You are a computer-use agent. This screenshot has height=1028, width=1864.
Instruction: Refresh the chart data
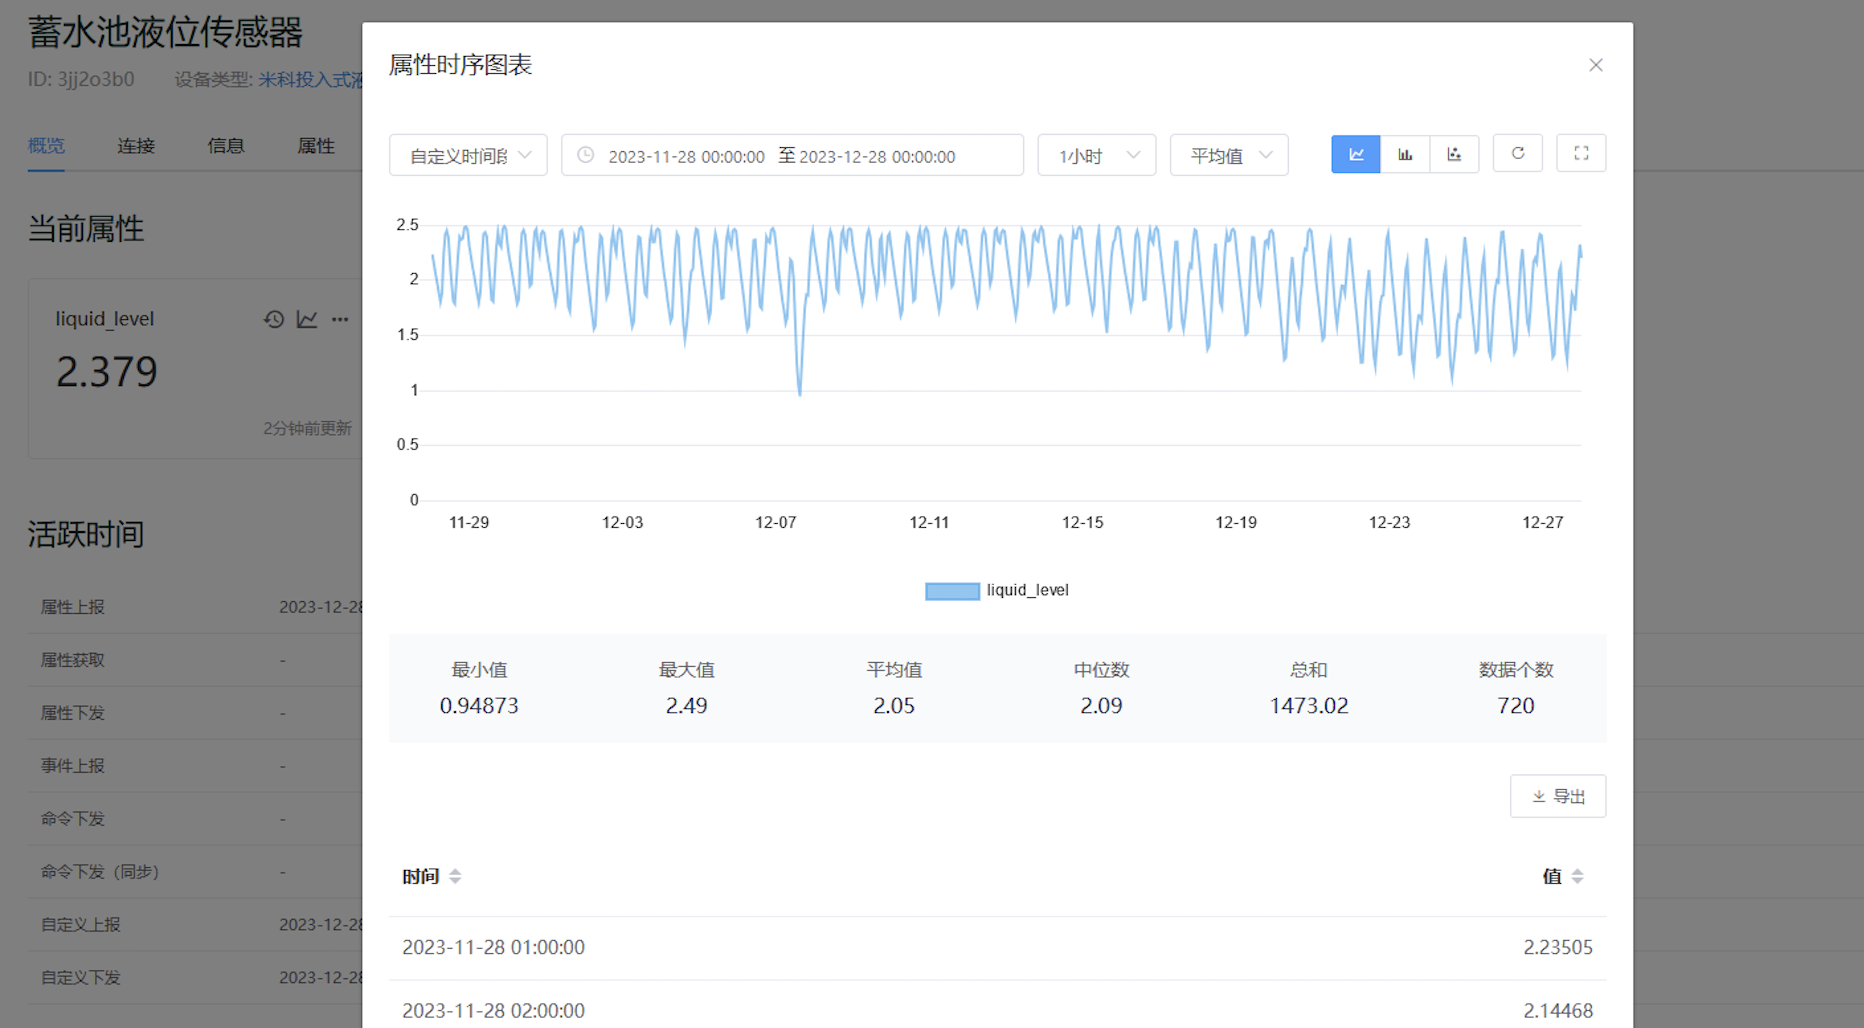(1518, 153)
